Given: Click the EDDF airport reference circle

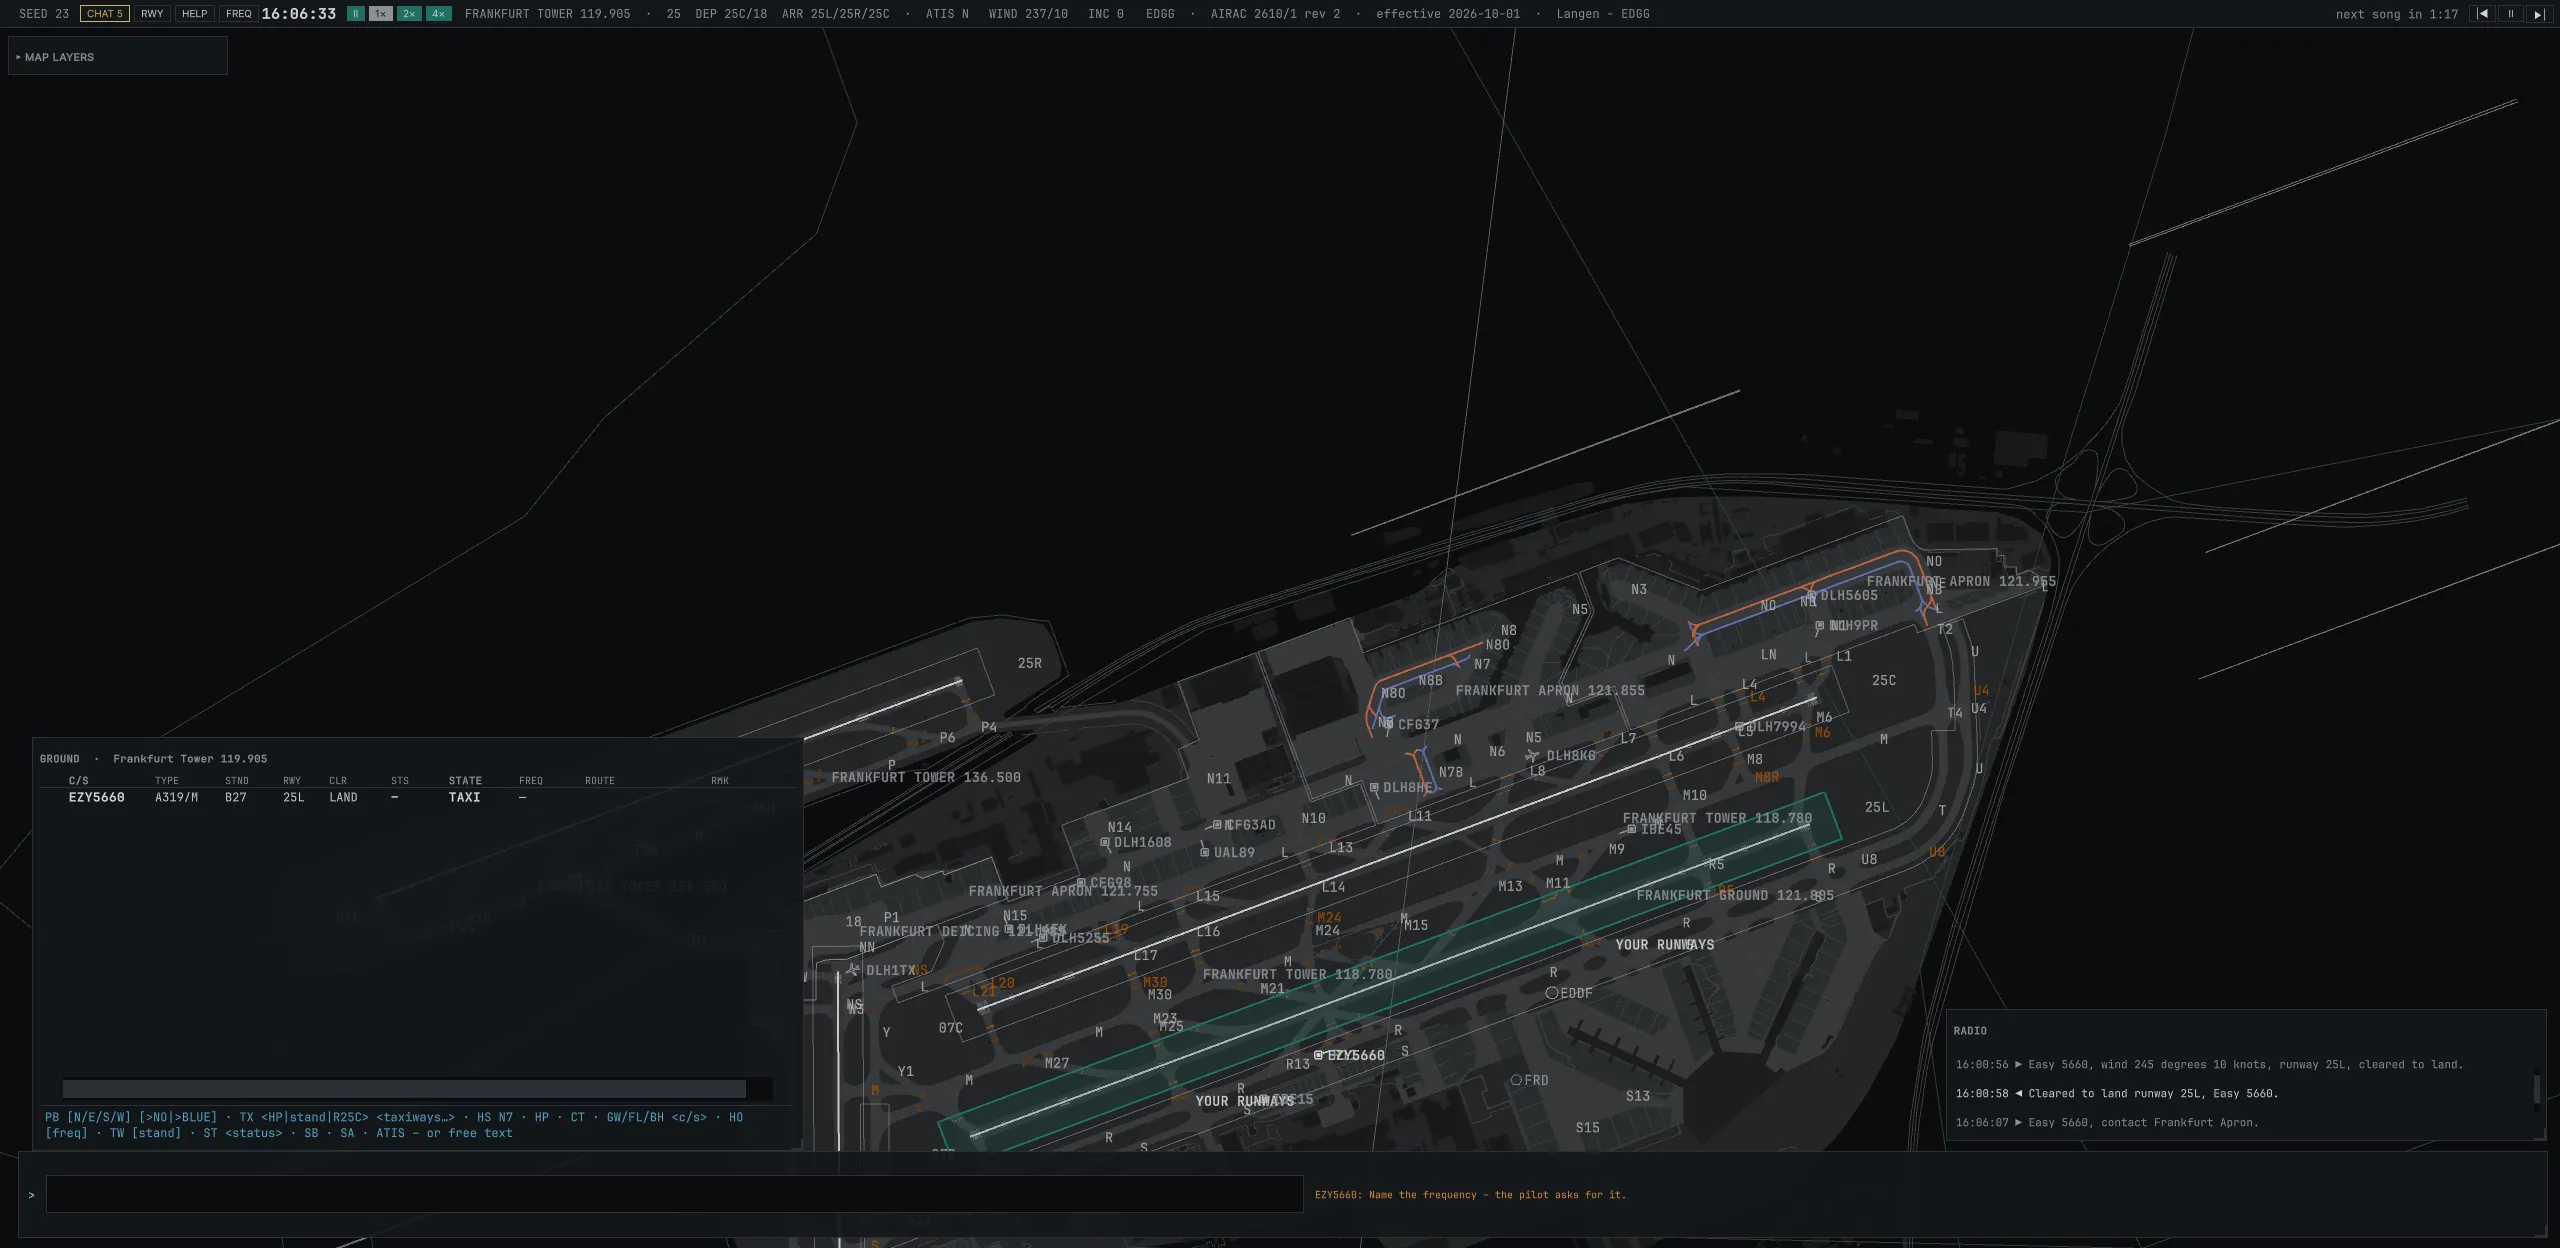Looking at the screenshot, I should click(x=1552, y=993).
